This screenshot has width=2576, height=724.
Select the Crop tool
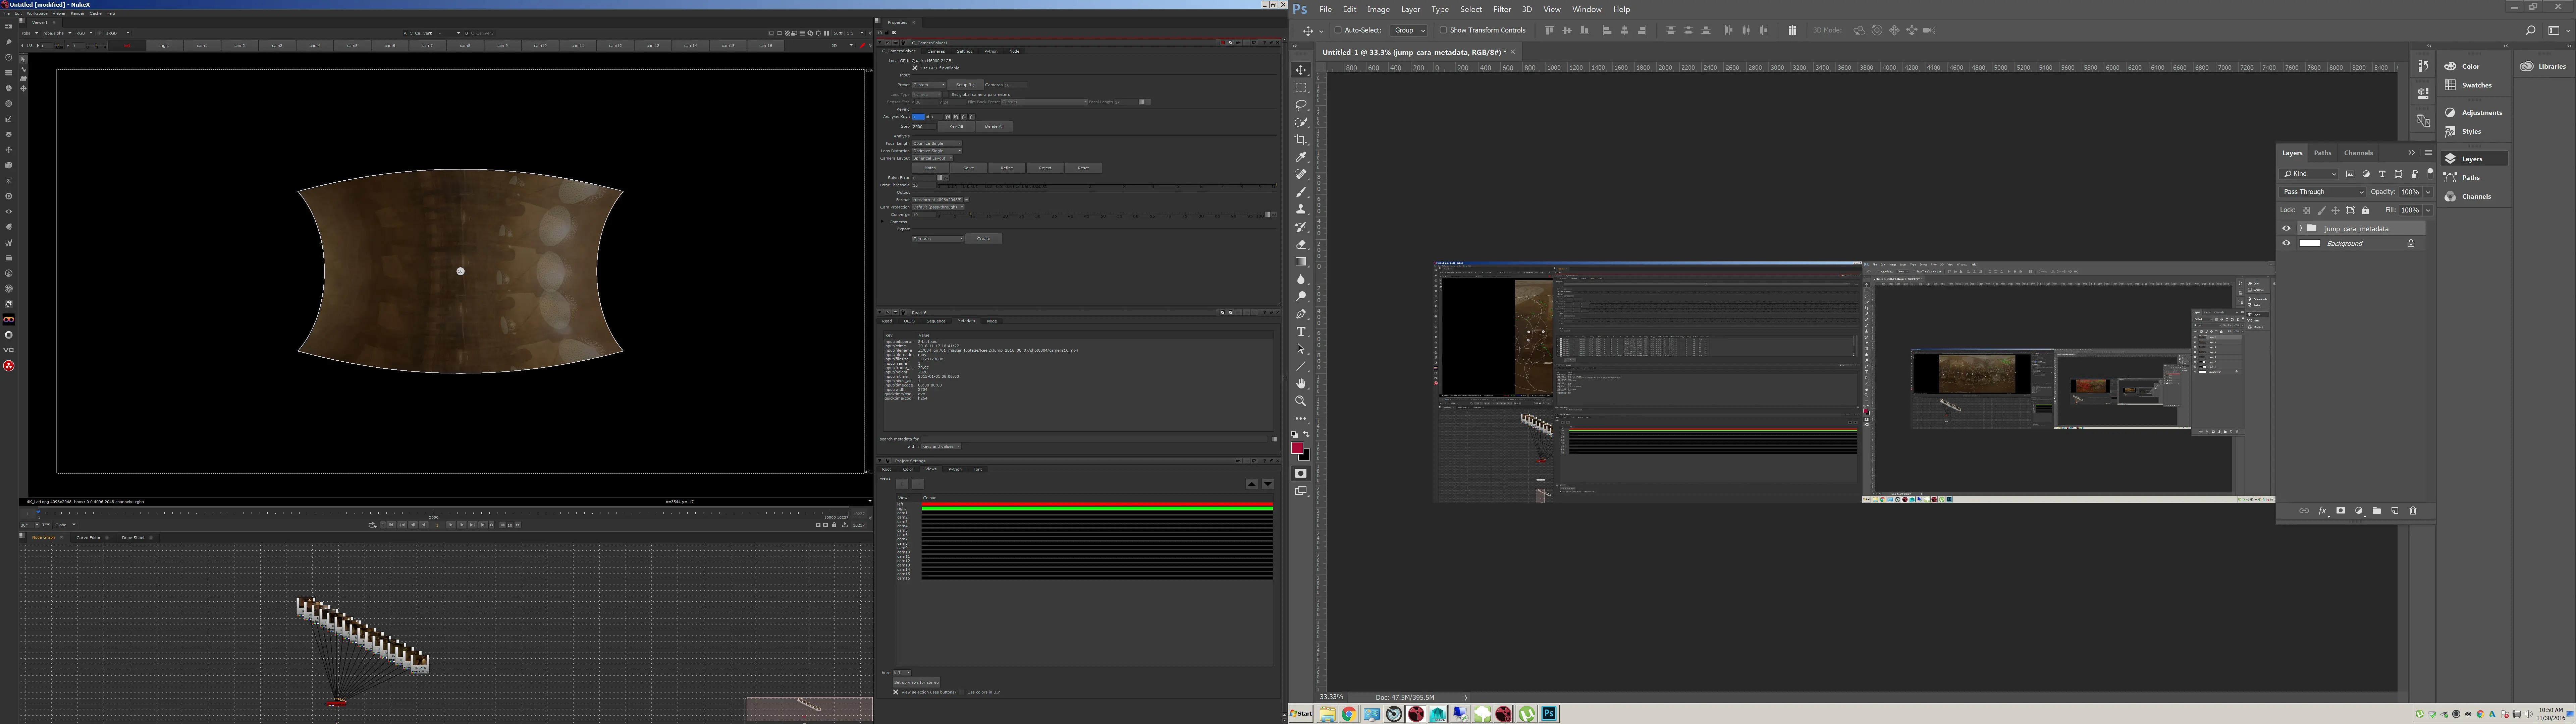[x=1301, y=140]
